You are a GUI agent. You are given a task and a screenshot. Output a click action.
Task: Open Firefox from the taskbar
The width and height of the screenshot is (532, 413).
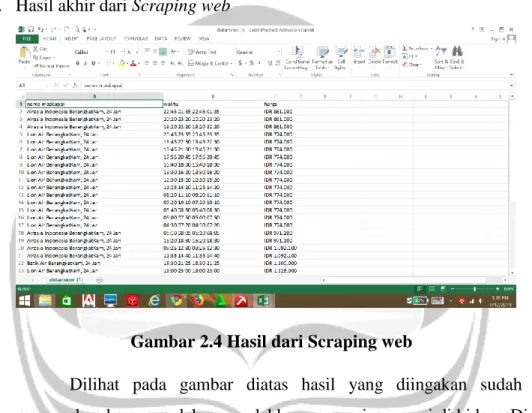198,300
